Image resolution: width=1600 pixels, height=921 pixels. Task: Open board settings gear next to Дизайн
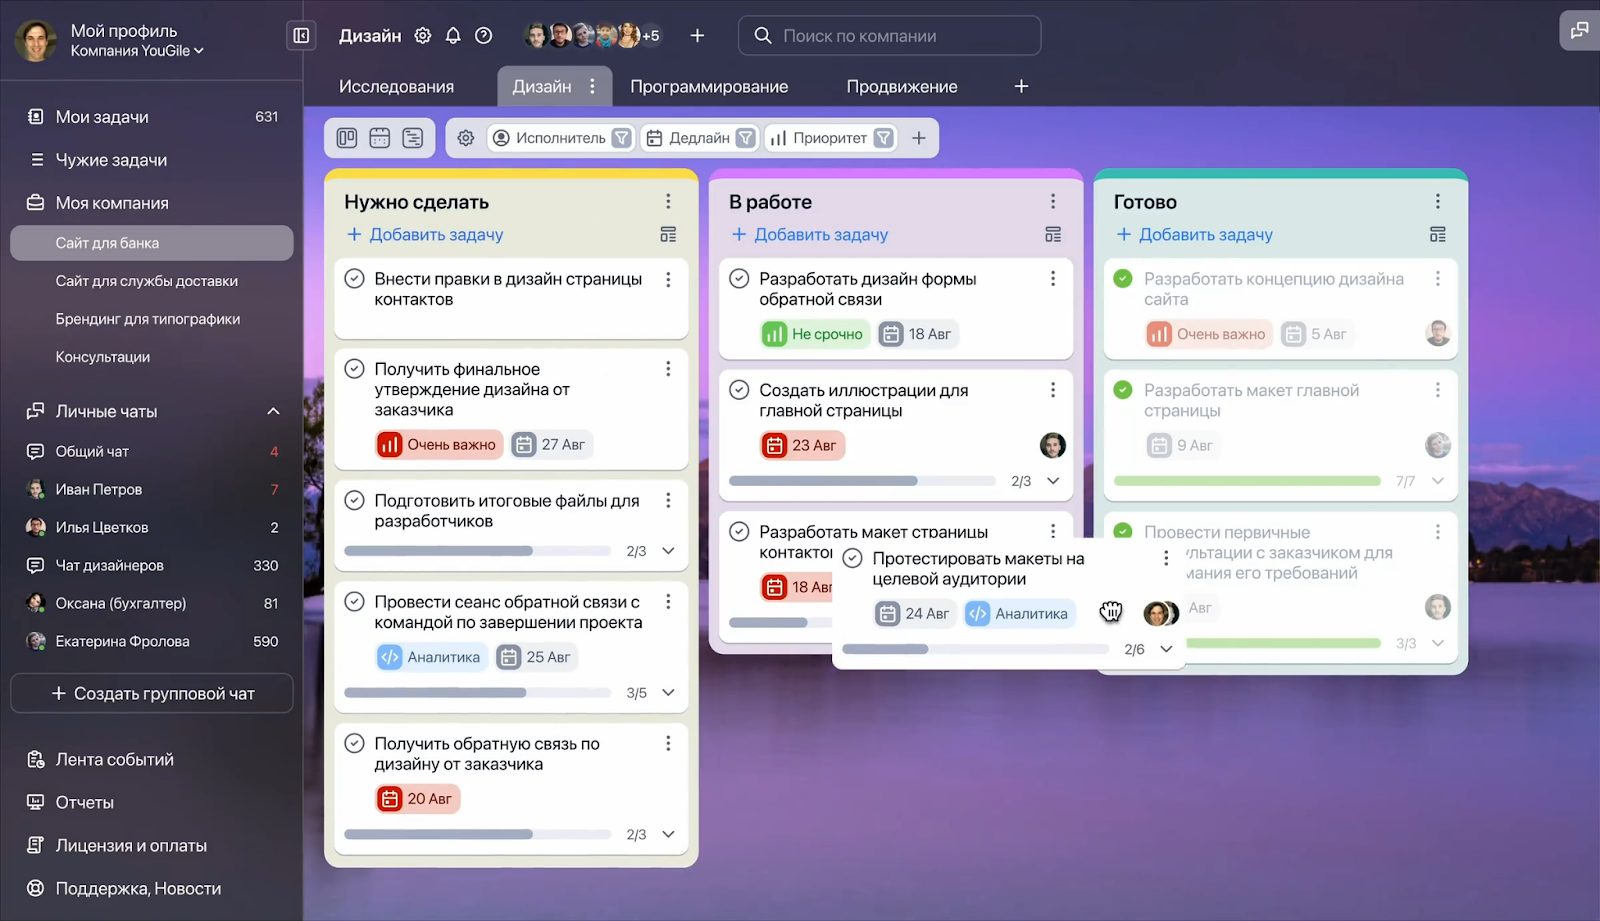tap(423, 36)
